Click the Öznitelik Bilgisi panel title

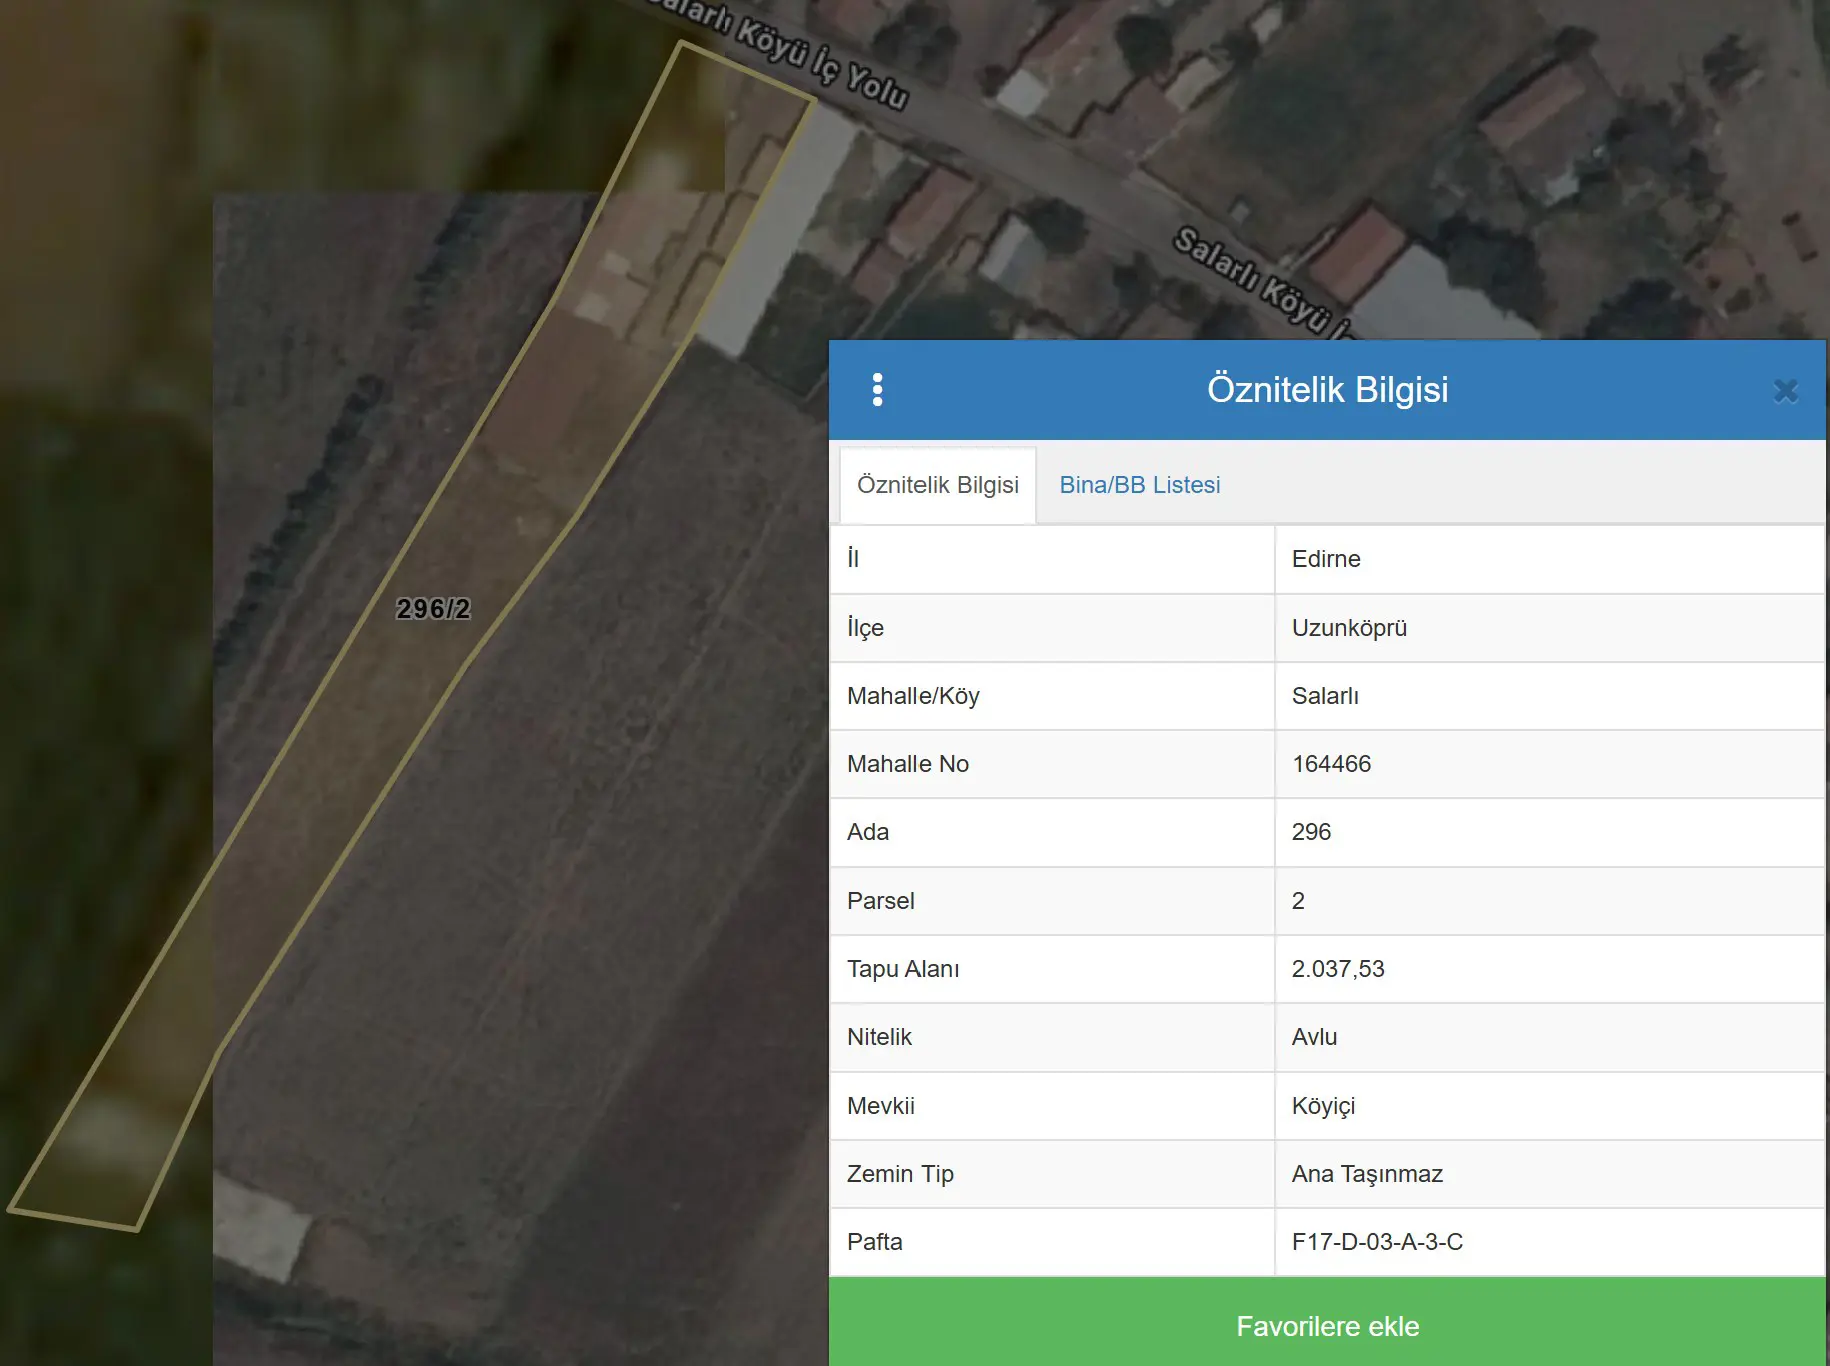tap(1327, 390)
